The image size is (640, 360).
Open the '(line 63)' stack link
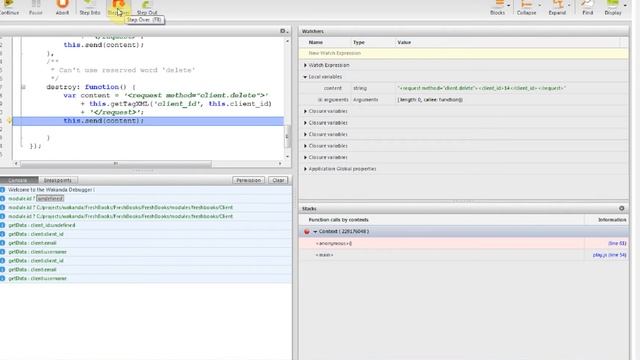(617, 243)
